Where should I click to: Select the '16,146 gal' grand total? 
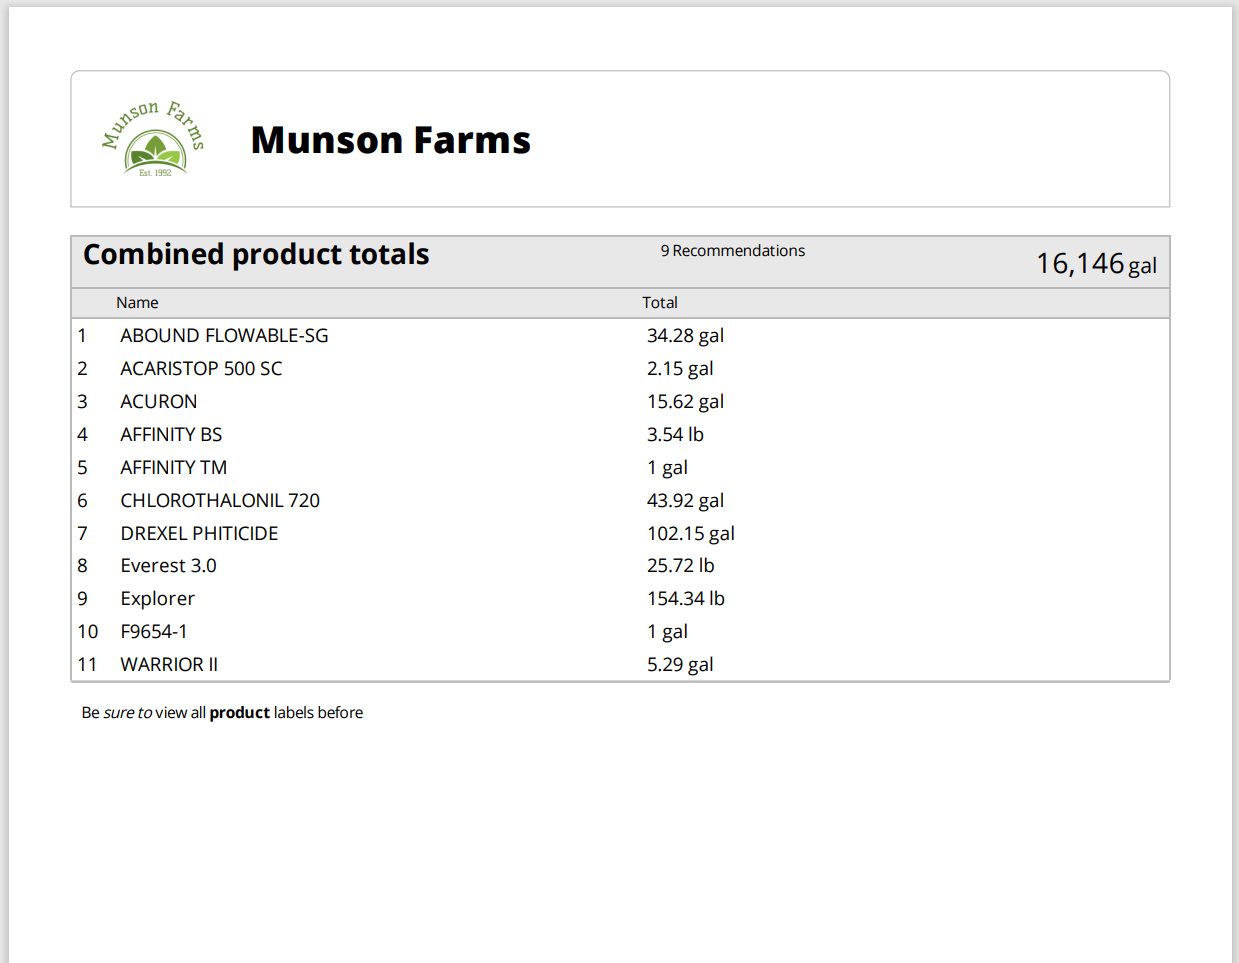[x=1096, y=264]
